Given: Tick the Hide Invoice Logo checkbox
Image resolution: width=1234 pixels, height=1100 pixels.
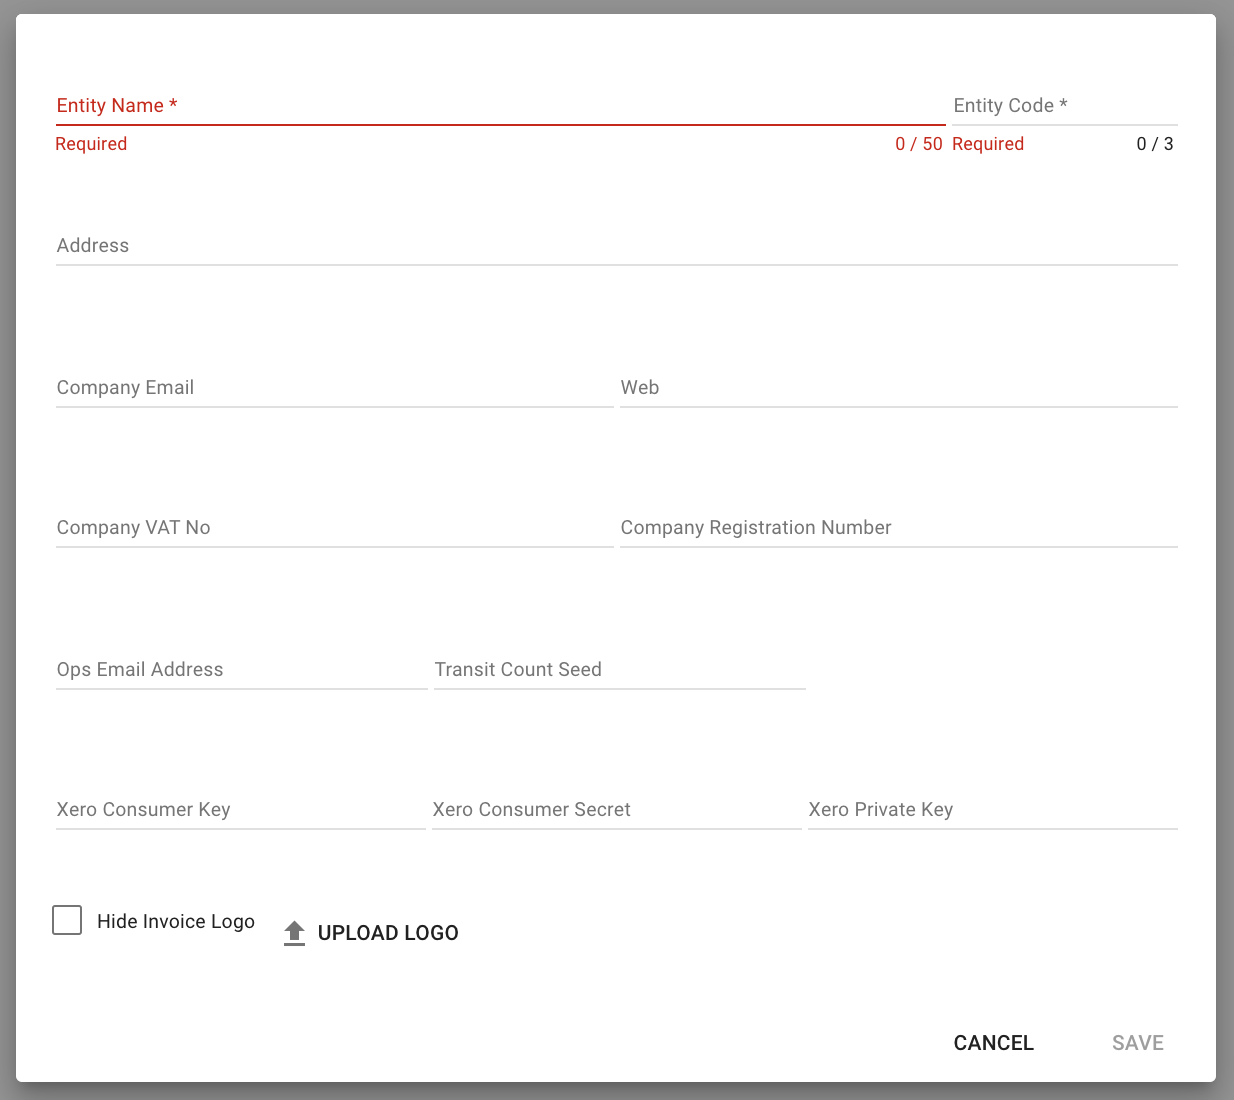Looking at the screenshot, I should coord(67,920).
